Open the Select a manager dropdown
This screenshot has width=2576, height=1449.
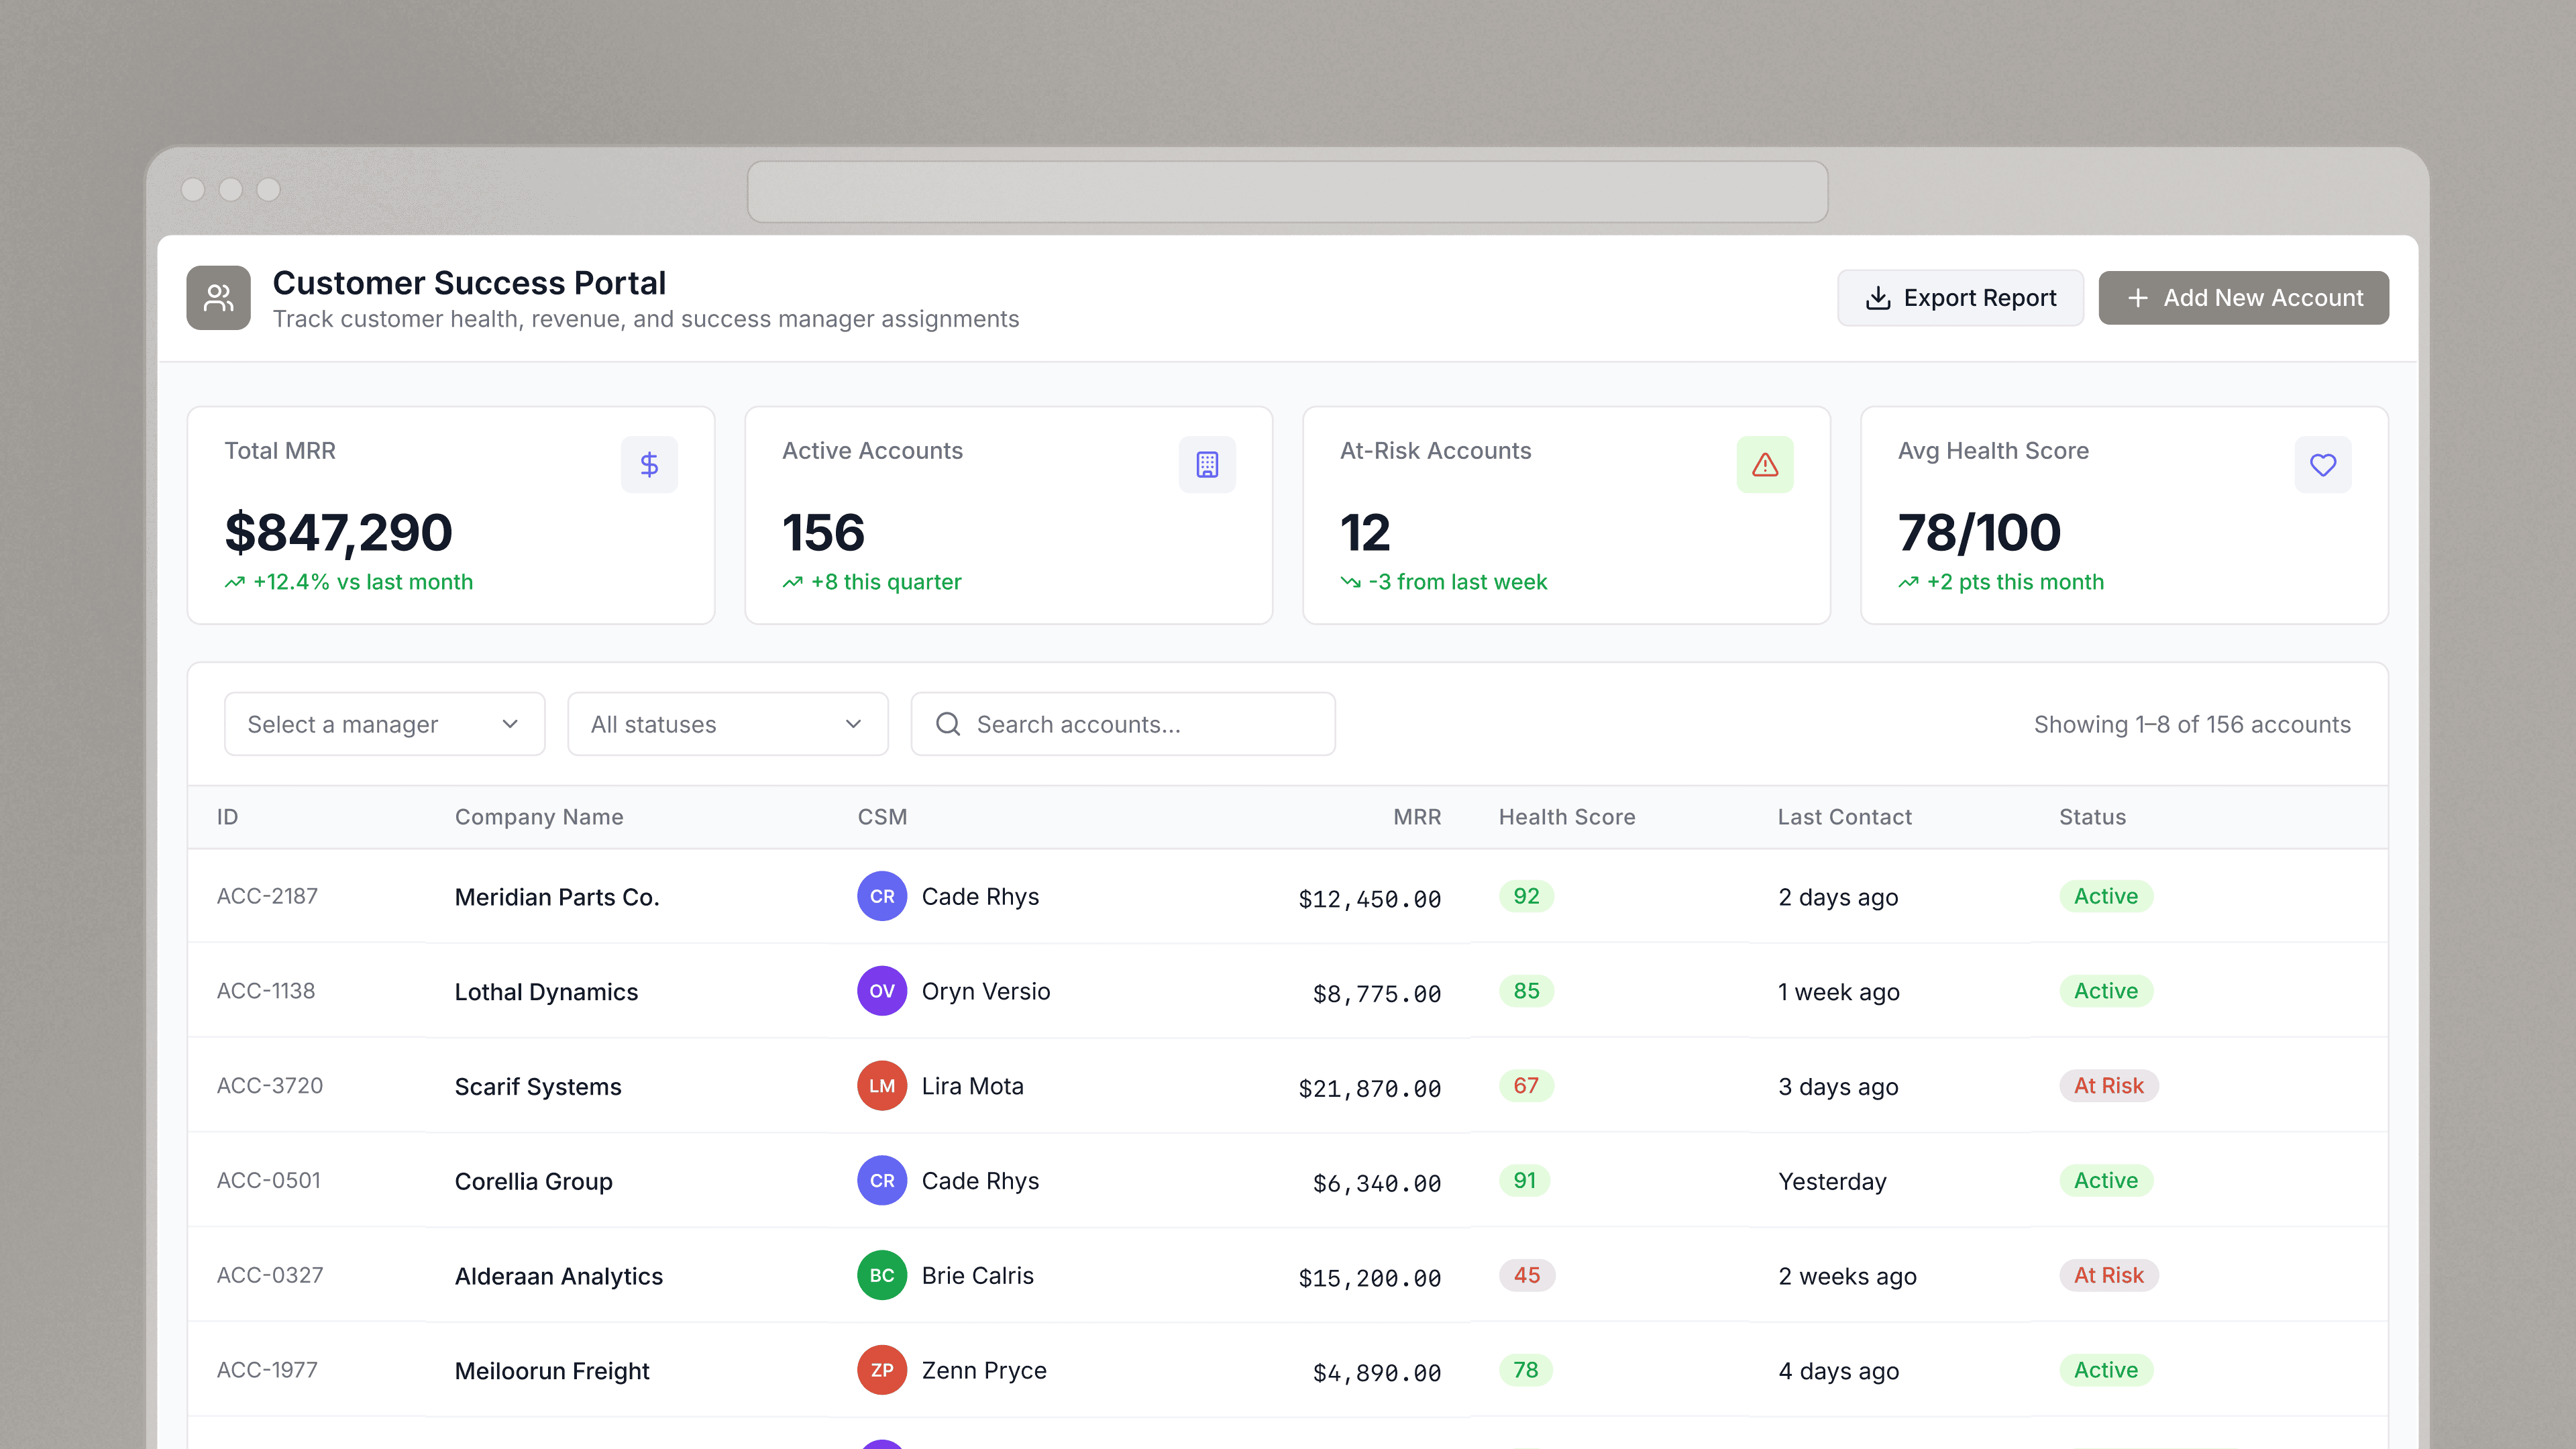click(384, 724)
